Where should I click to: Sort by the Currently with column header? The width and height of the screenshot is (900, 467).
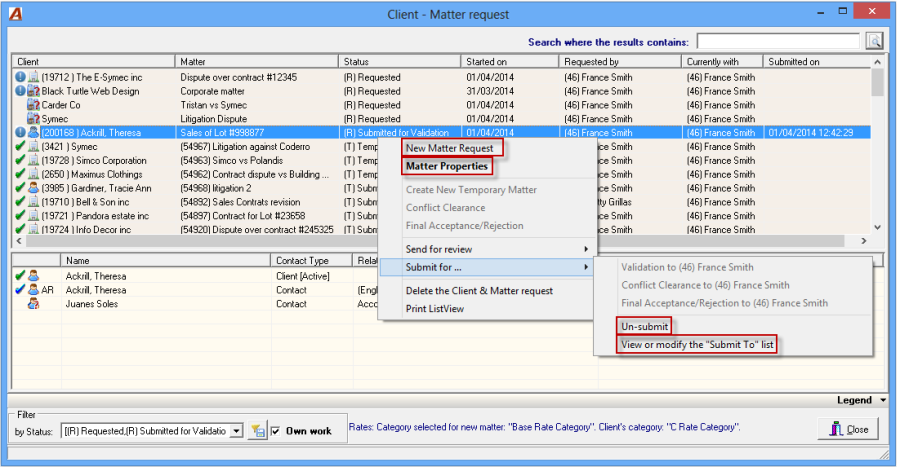tap(721, 61)
